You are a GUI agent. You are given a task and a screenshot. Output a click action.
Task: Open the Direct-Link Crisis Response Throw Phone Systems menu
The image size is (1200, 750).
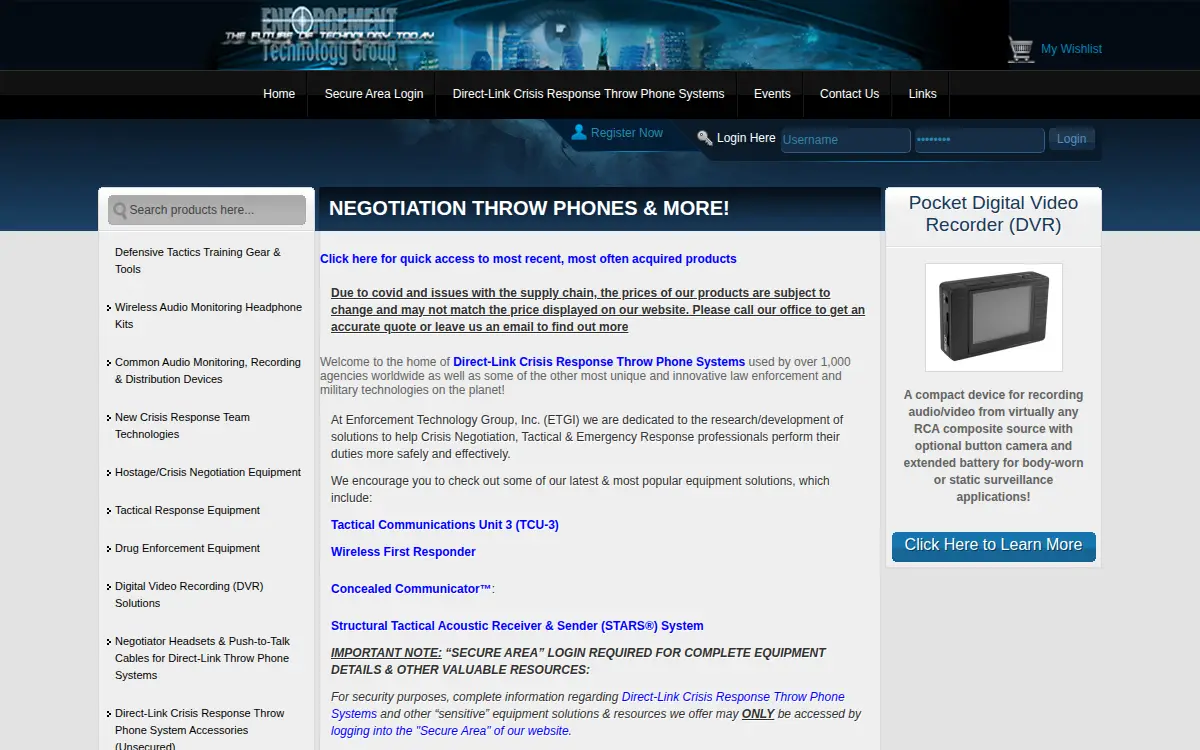coord(588,94)
